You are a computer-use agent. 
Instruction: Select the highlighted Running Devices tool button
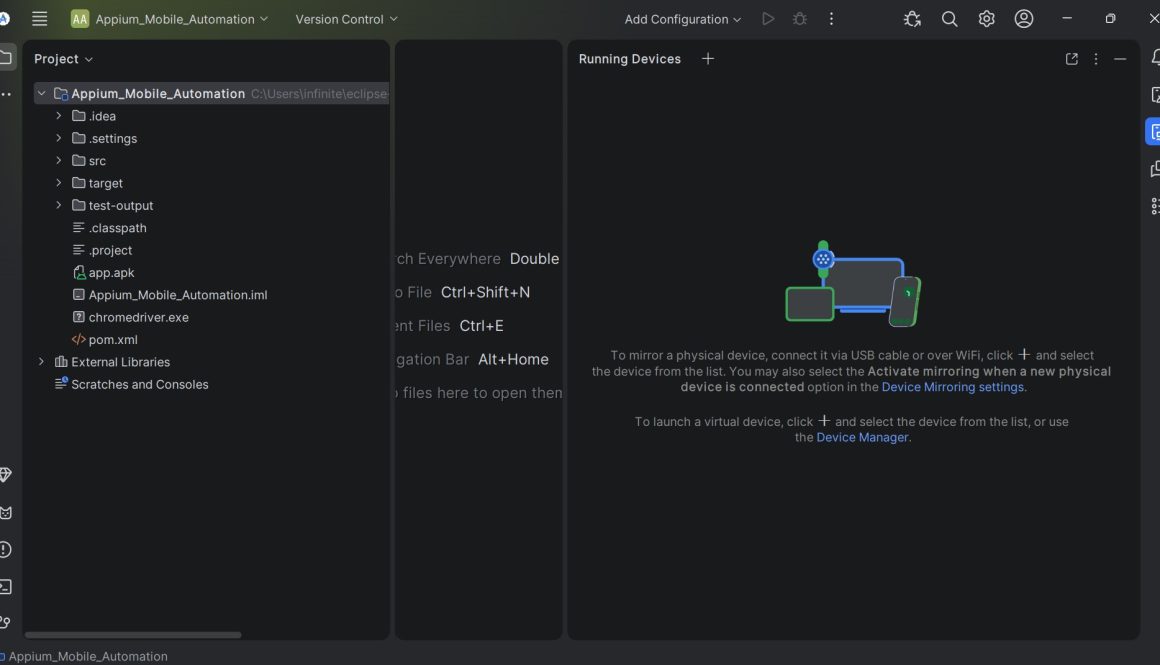(1153, 132)
